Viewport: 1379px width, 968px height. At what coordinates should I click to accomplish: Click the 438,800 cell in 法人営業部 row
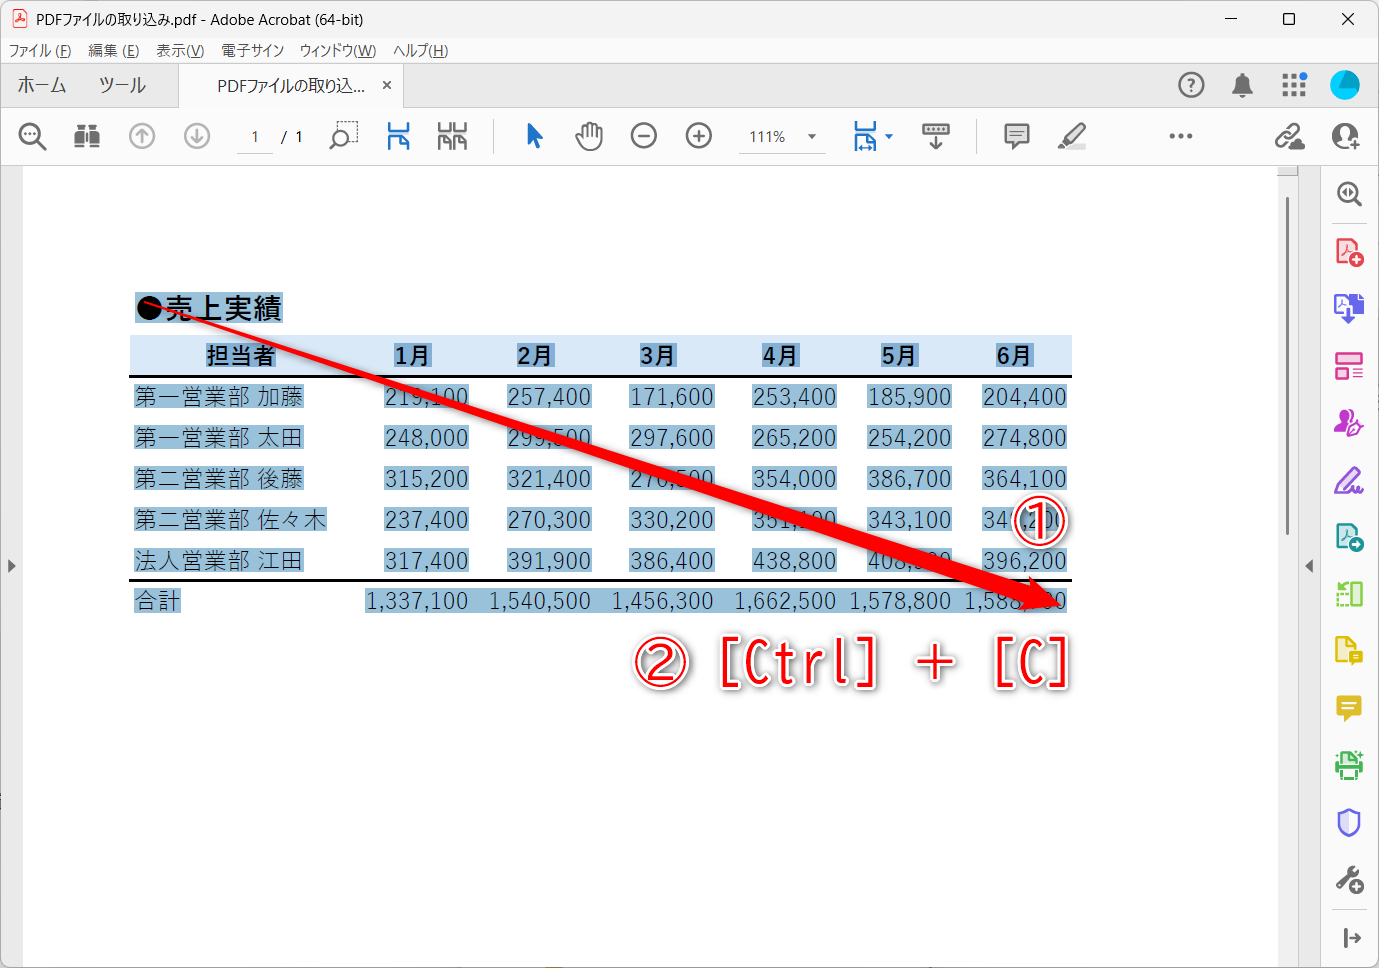(794, 561)
